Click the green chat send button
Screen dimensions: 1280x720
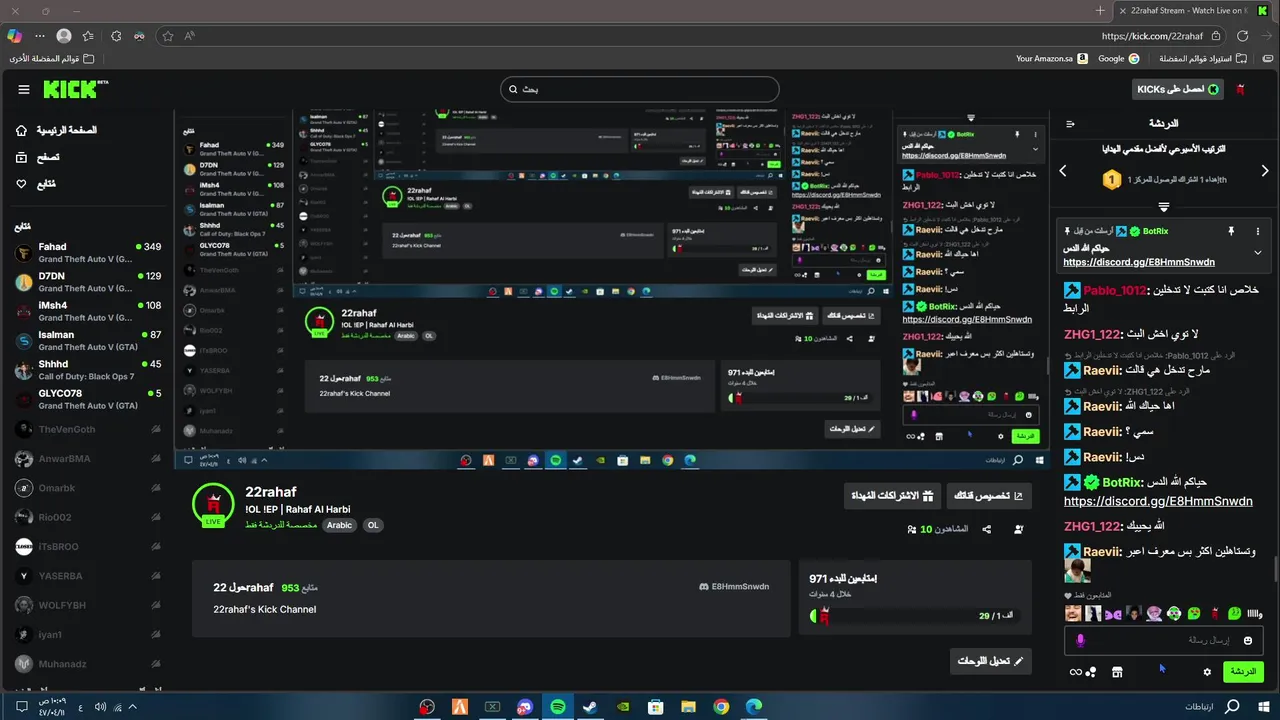coord(1243,672)
